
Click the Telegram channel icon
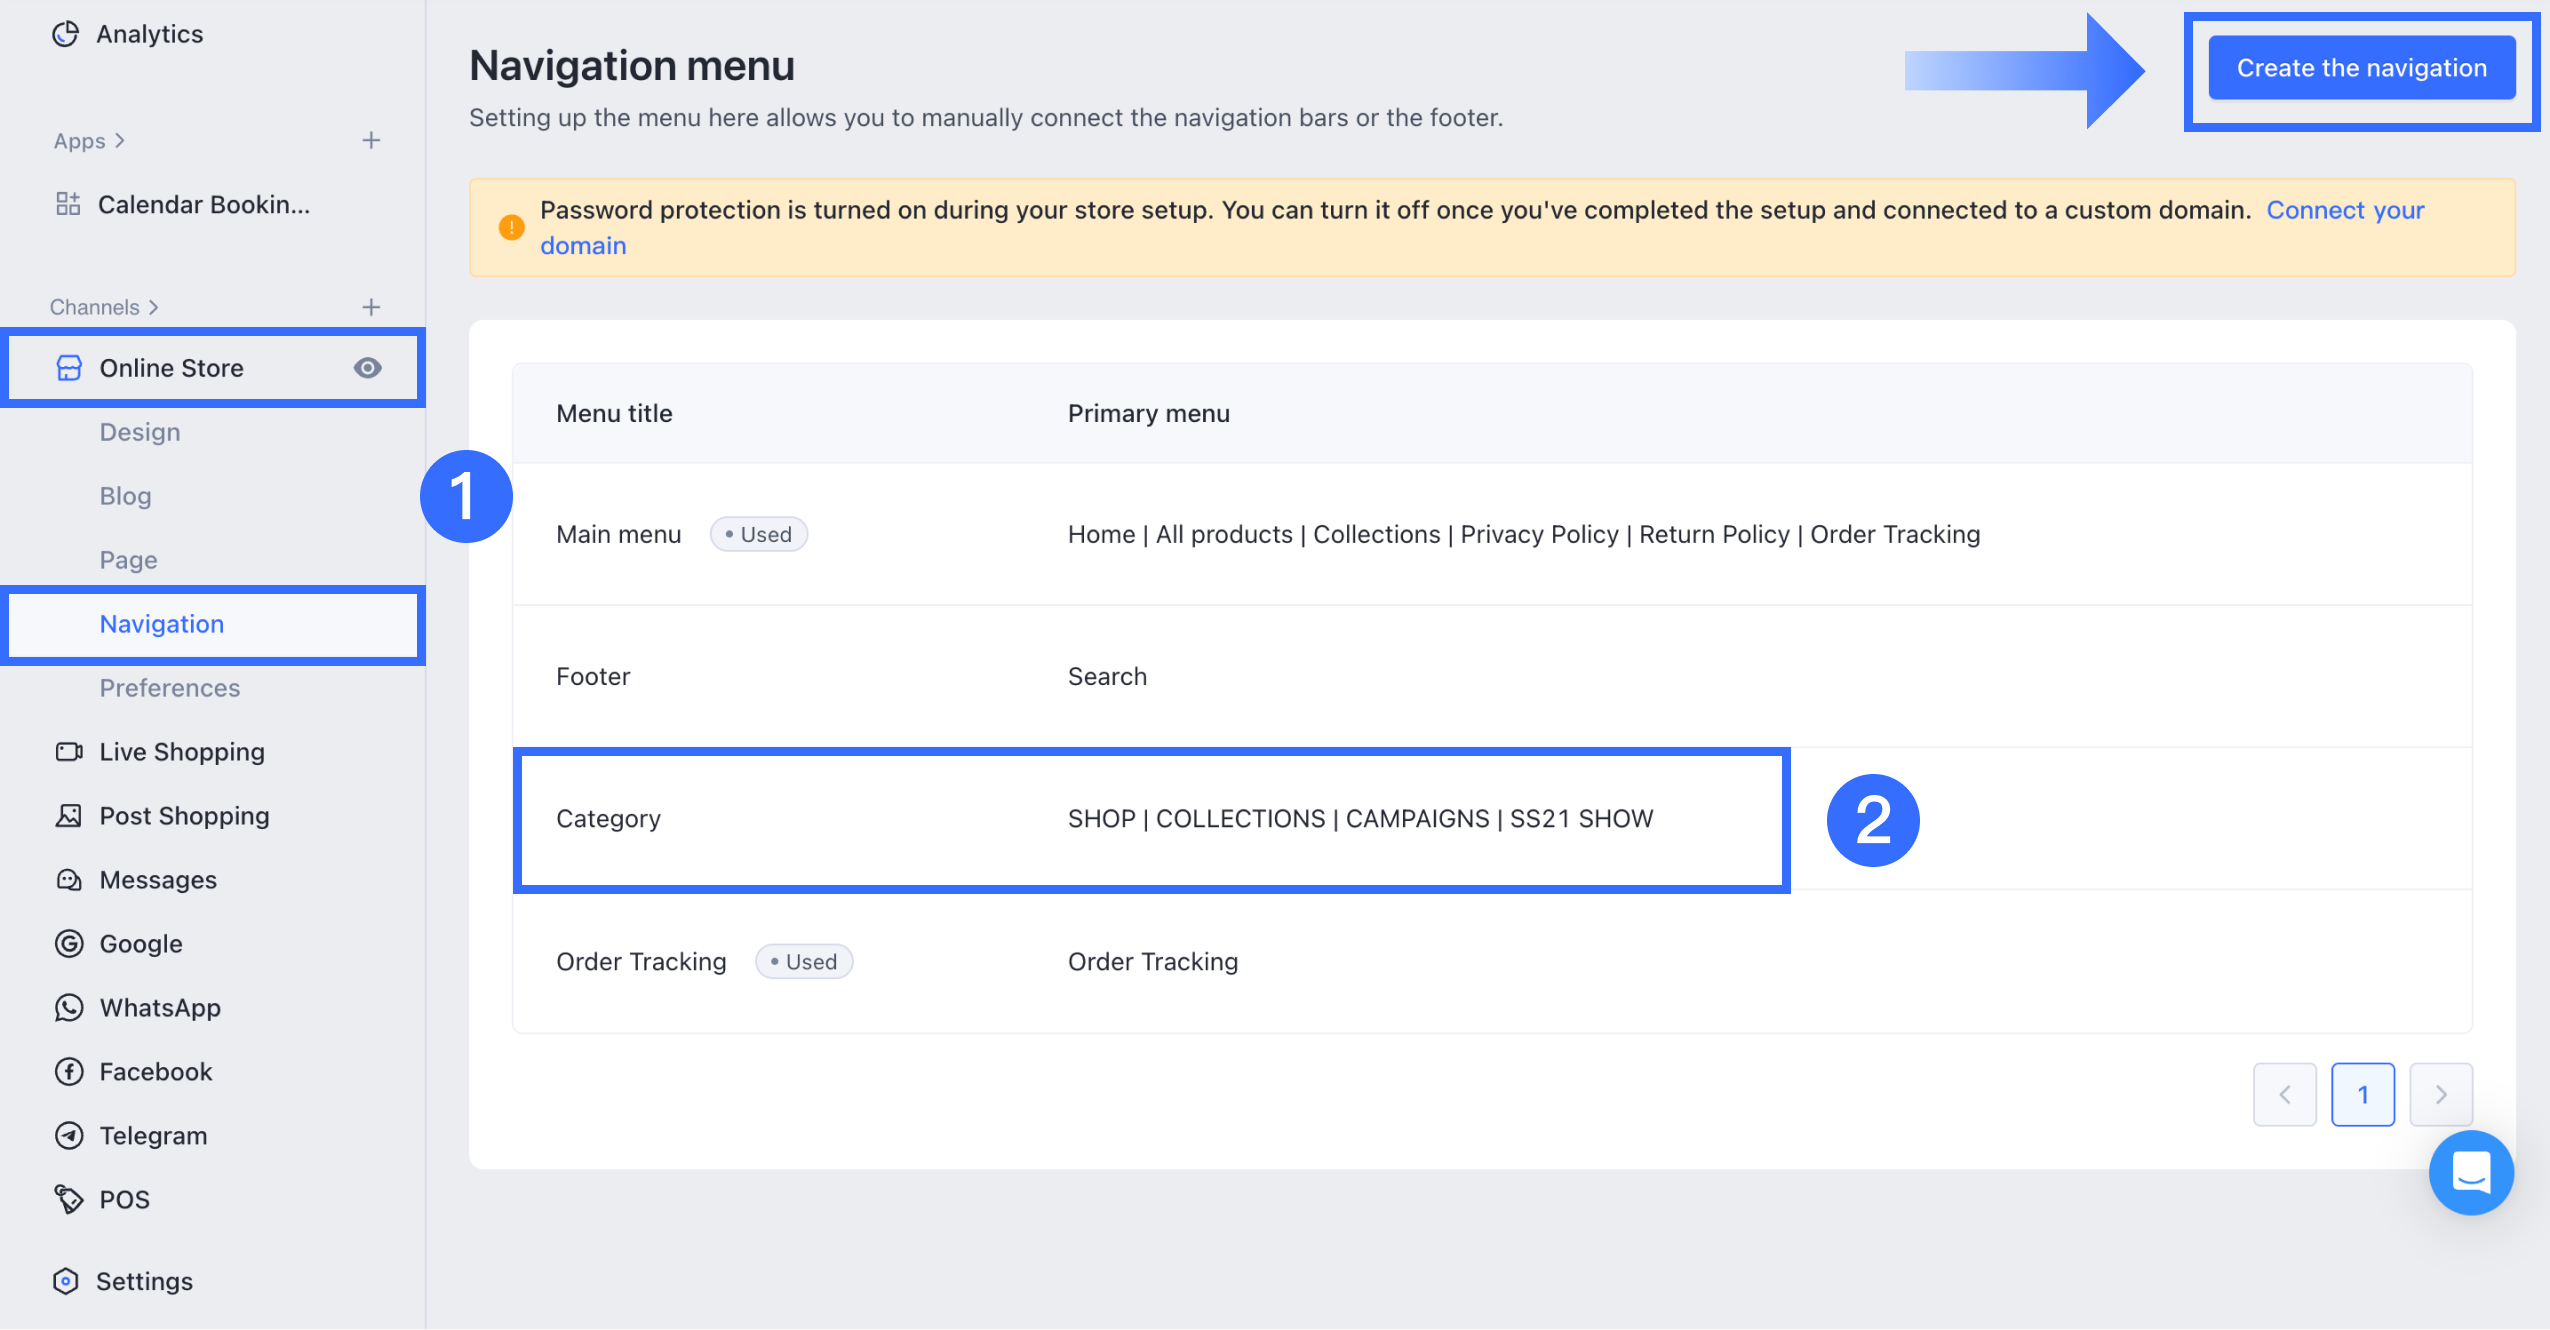69,1135
